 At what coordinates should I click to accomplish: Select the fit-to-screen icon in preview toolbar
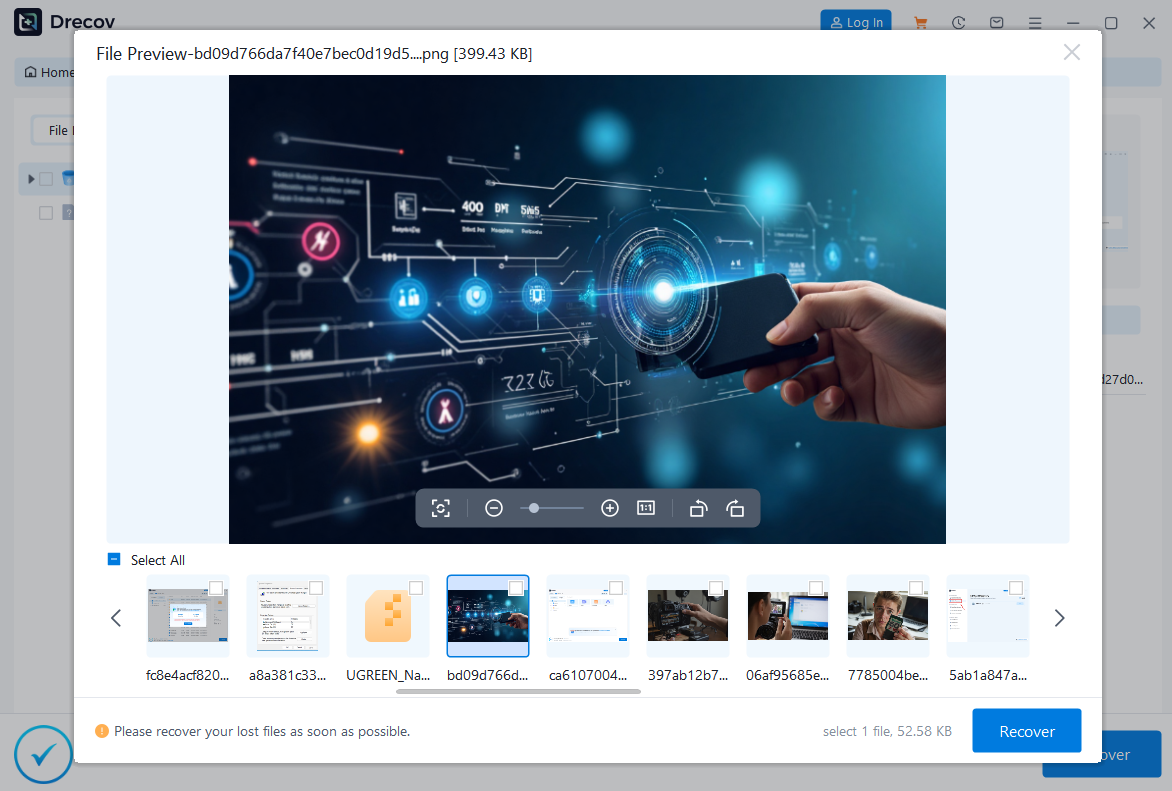point(441,508)
